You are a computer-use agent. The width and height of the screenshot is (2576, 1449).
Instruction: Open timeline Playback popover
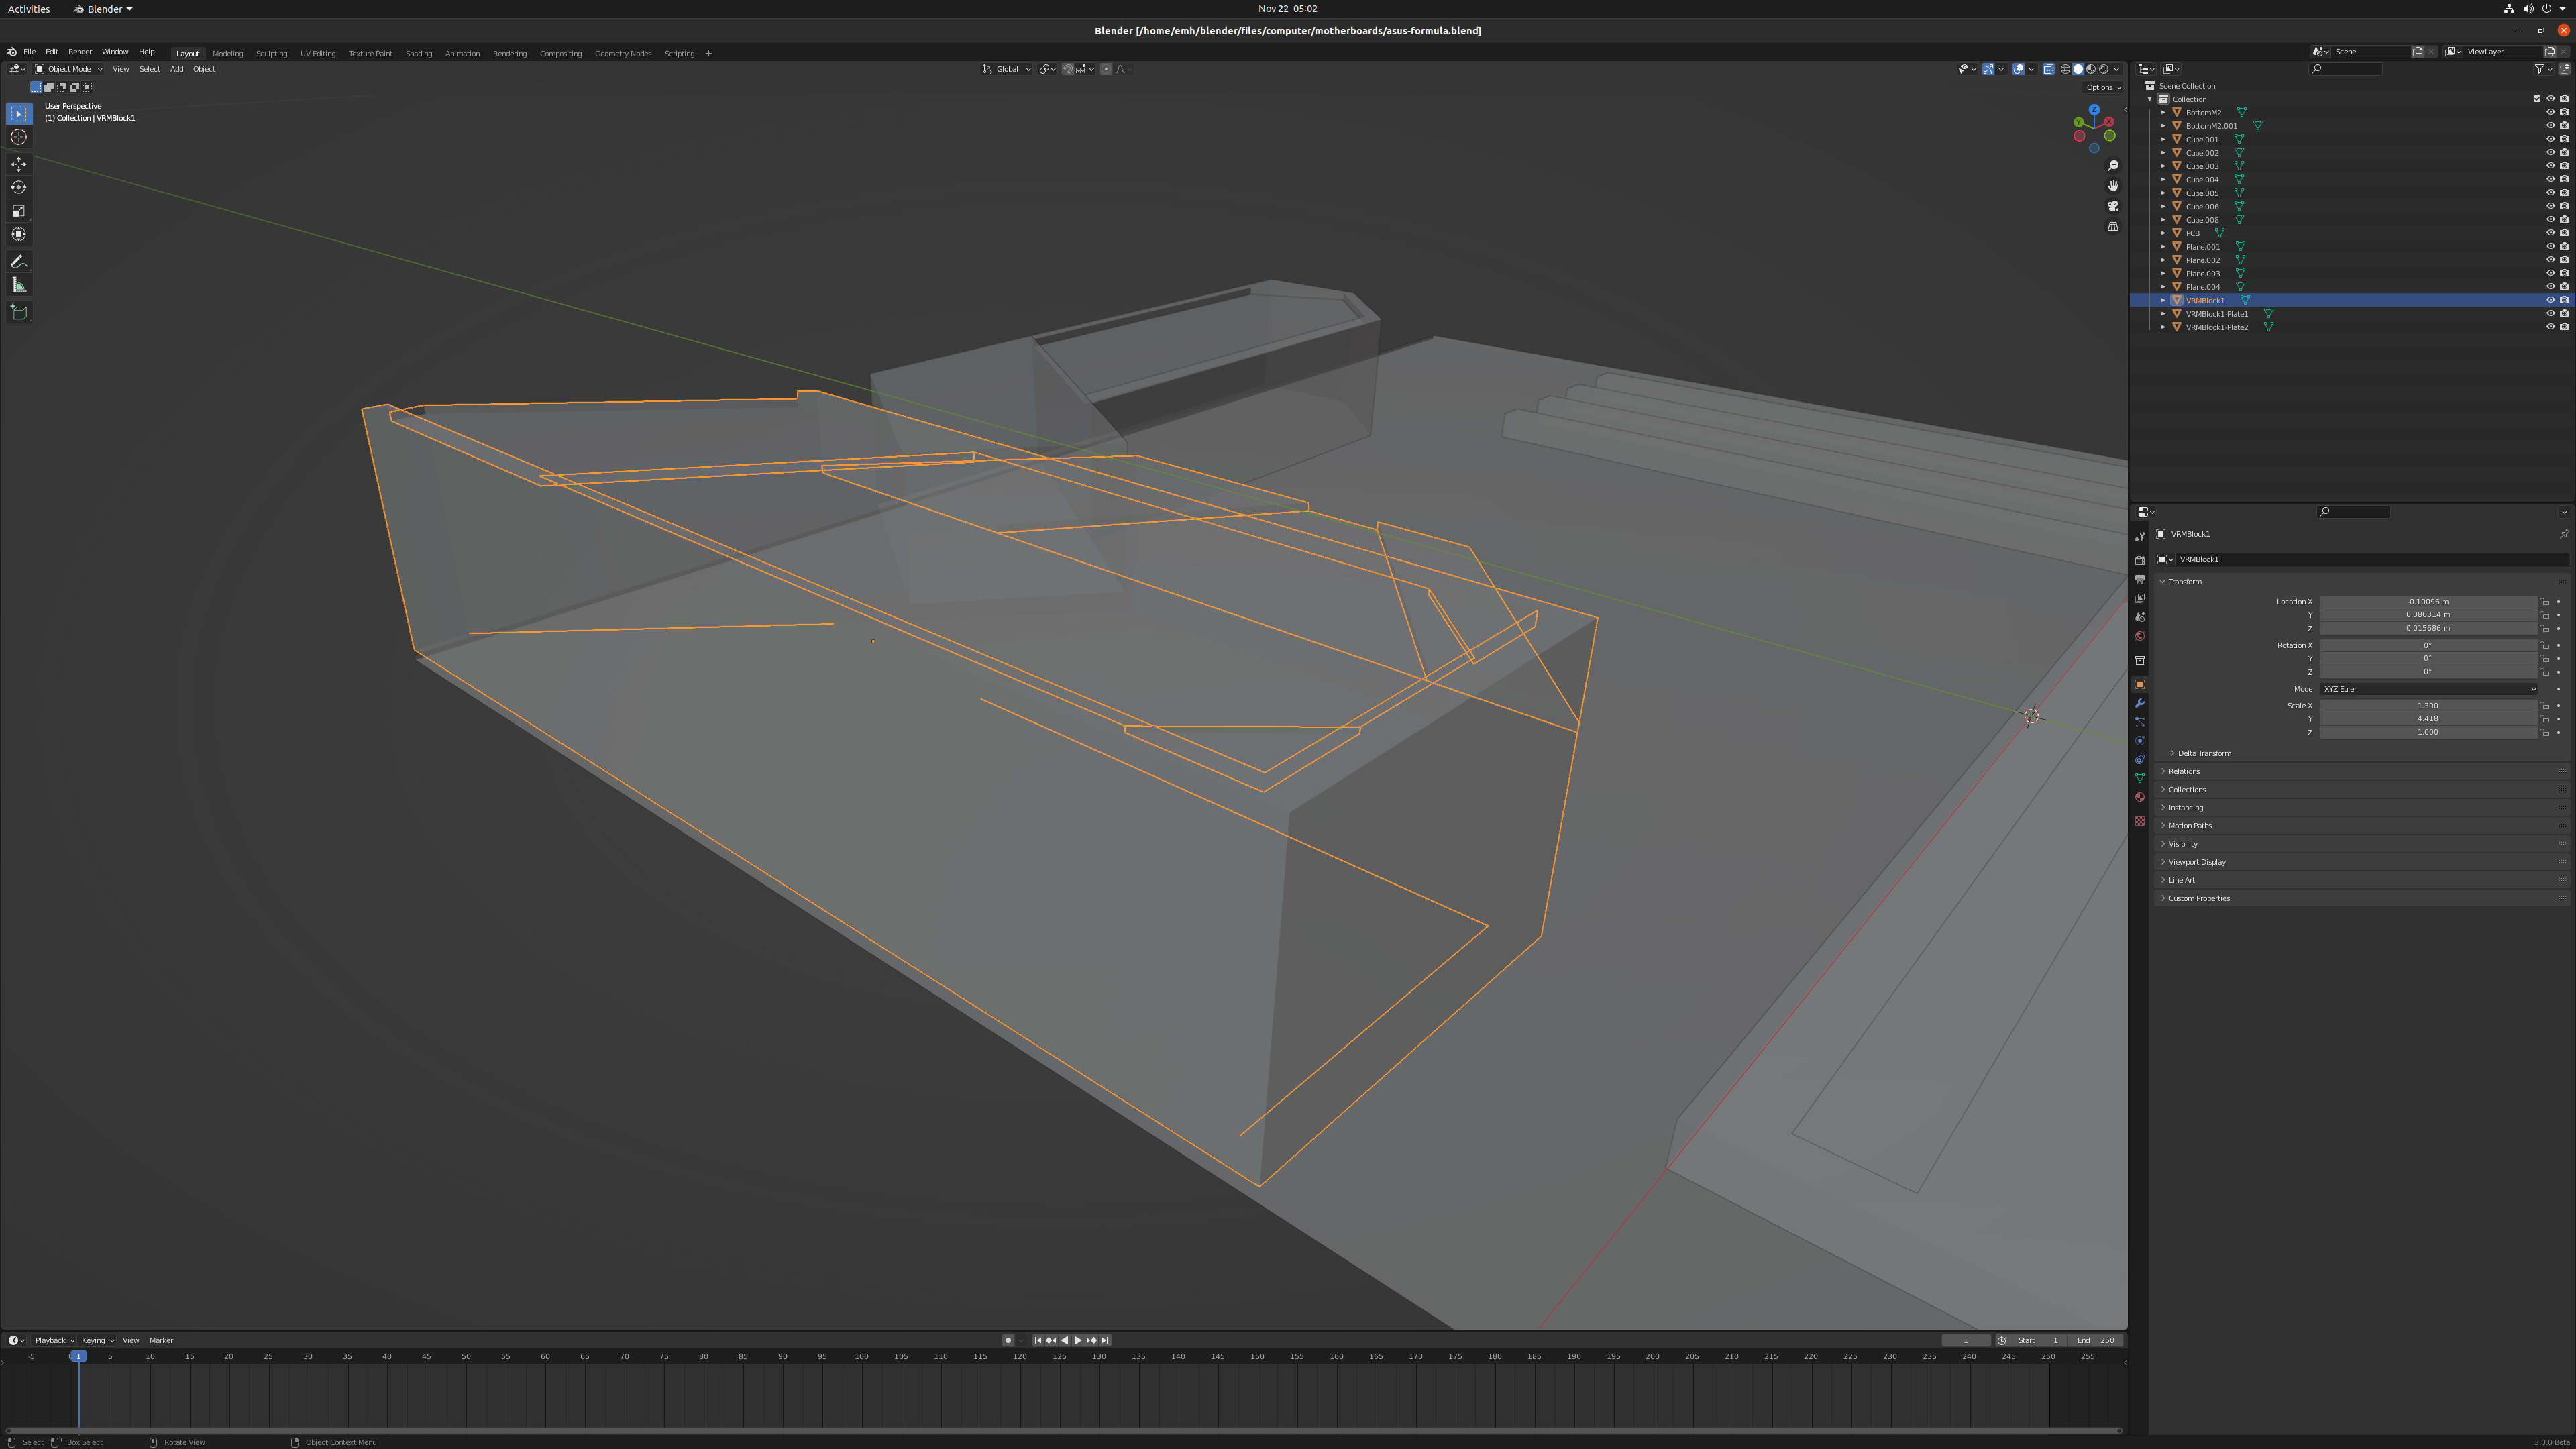[55, 1340]
